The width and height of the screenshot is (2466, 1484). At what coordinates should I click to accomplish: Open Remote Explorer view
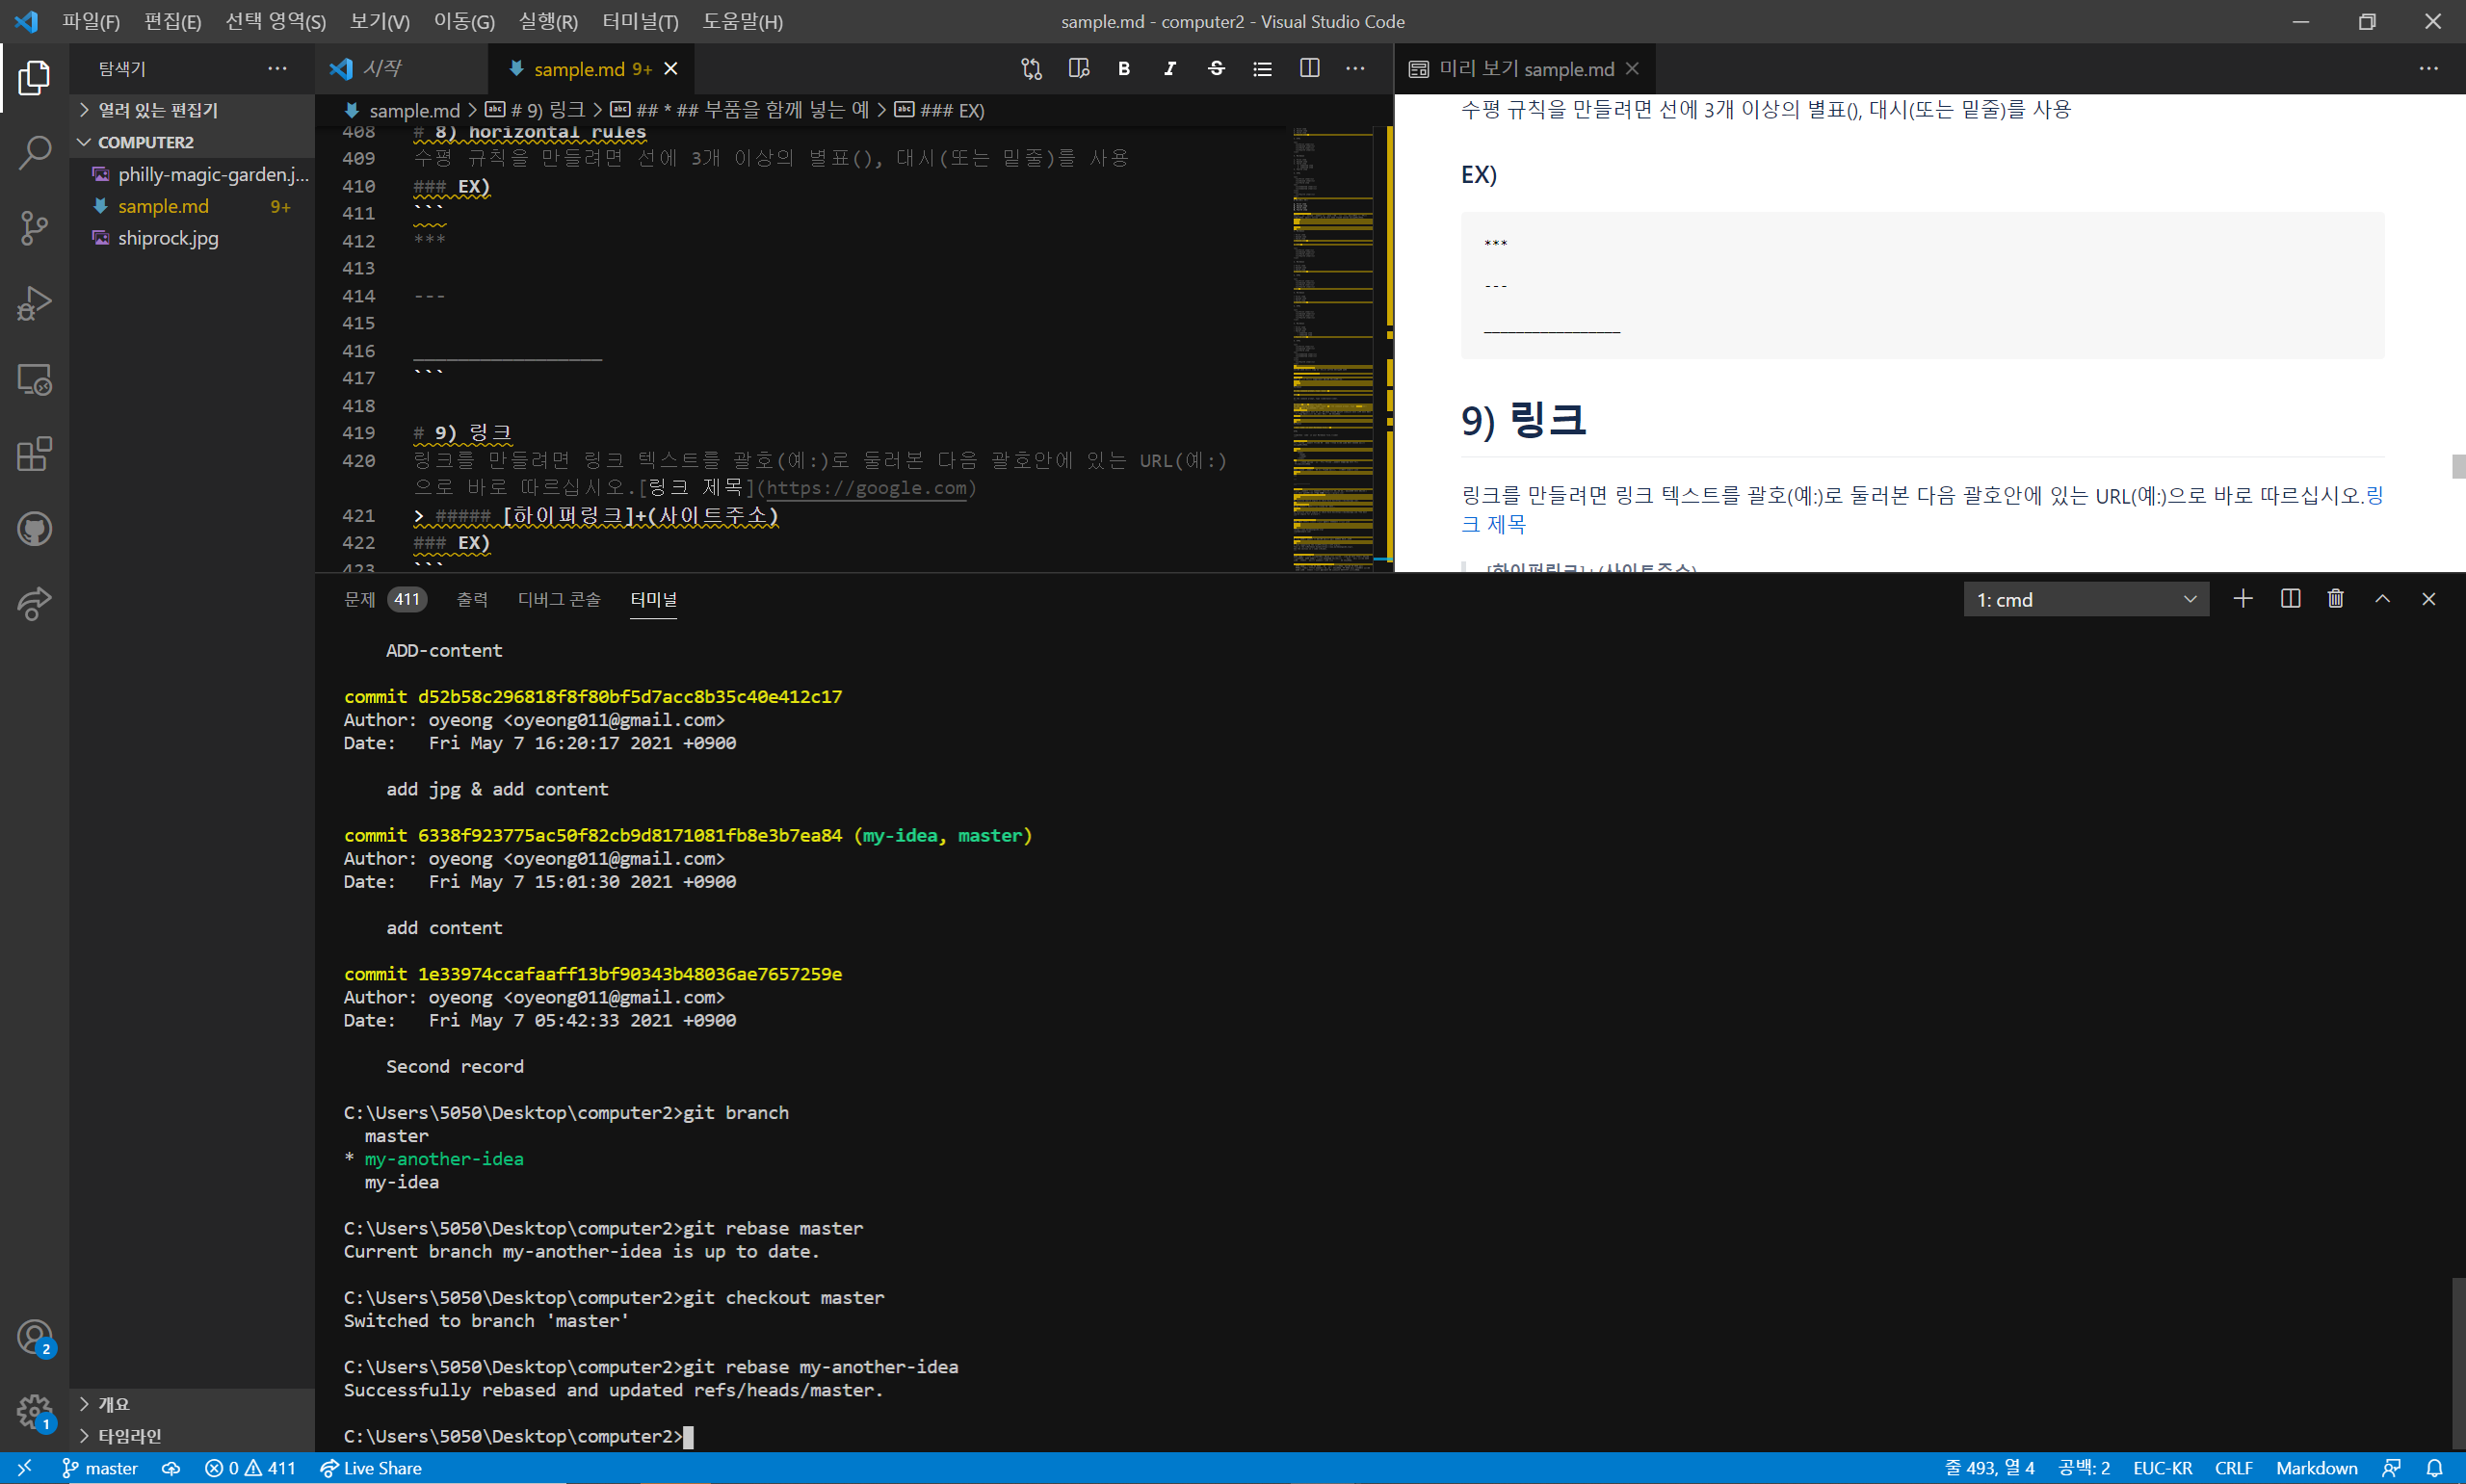point(34,379)
